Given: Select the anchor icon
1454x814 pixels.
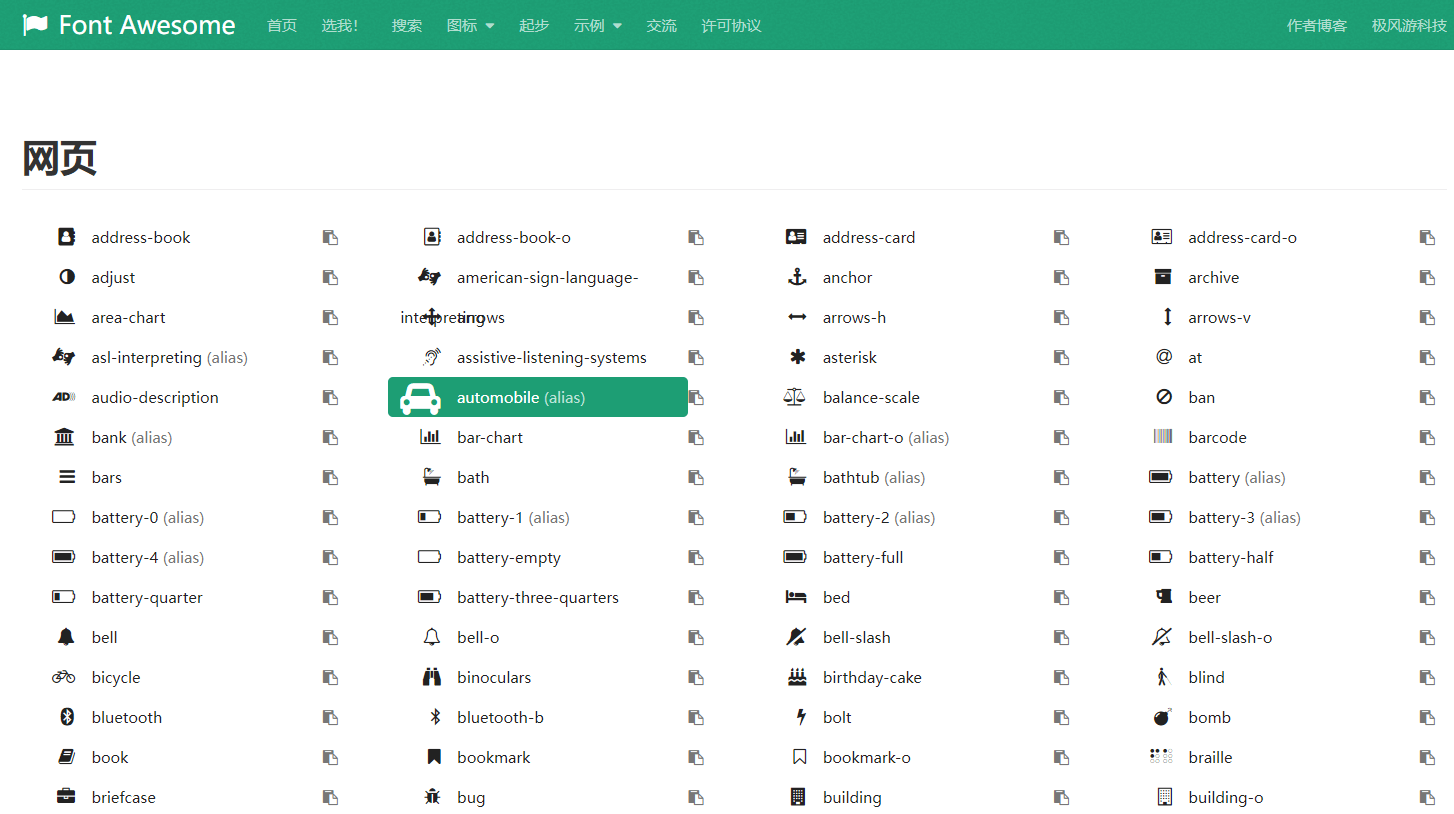Looking at the screenshot, I should (797, 277).
